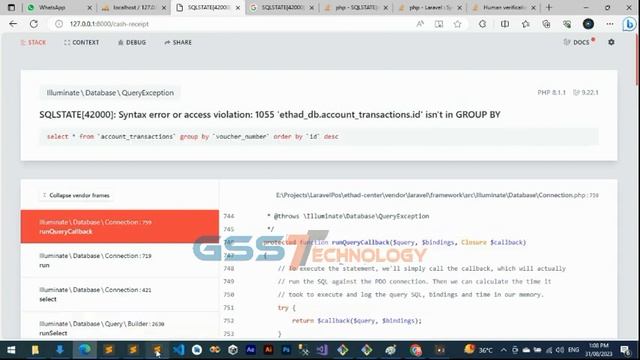Open Visual Studio Code from taskbar
The height and width of the screenshot is (360, 640).
coord(178,350)
